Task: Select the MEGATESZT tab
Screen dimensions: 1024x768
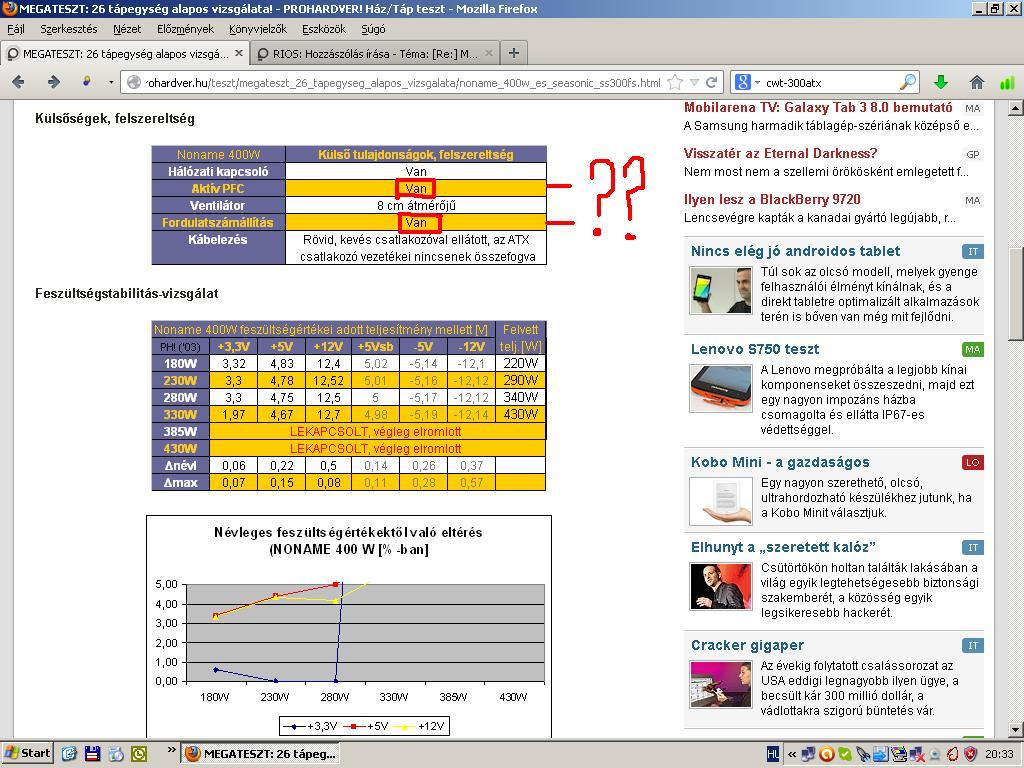Action: click(125, 54)
